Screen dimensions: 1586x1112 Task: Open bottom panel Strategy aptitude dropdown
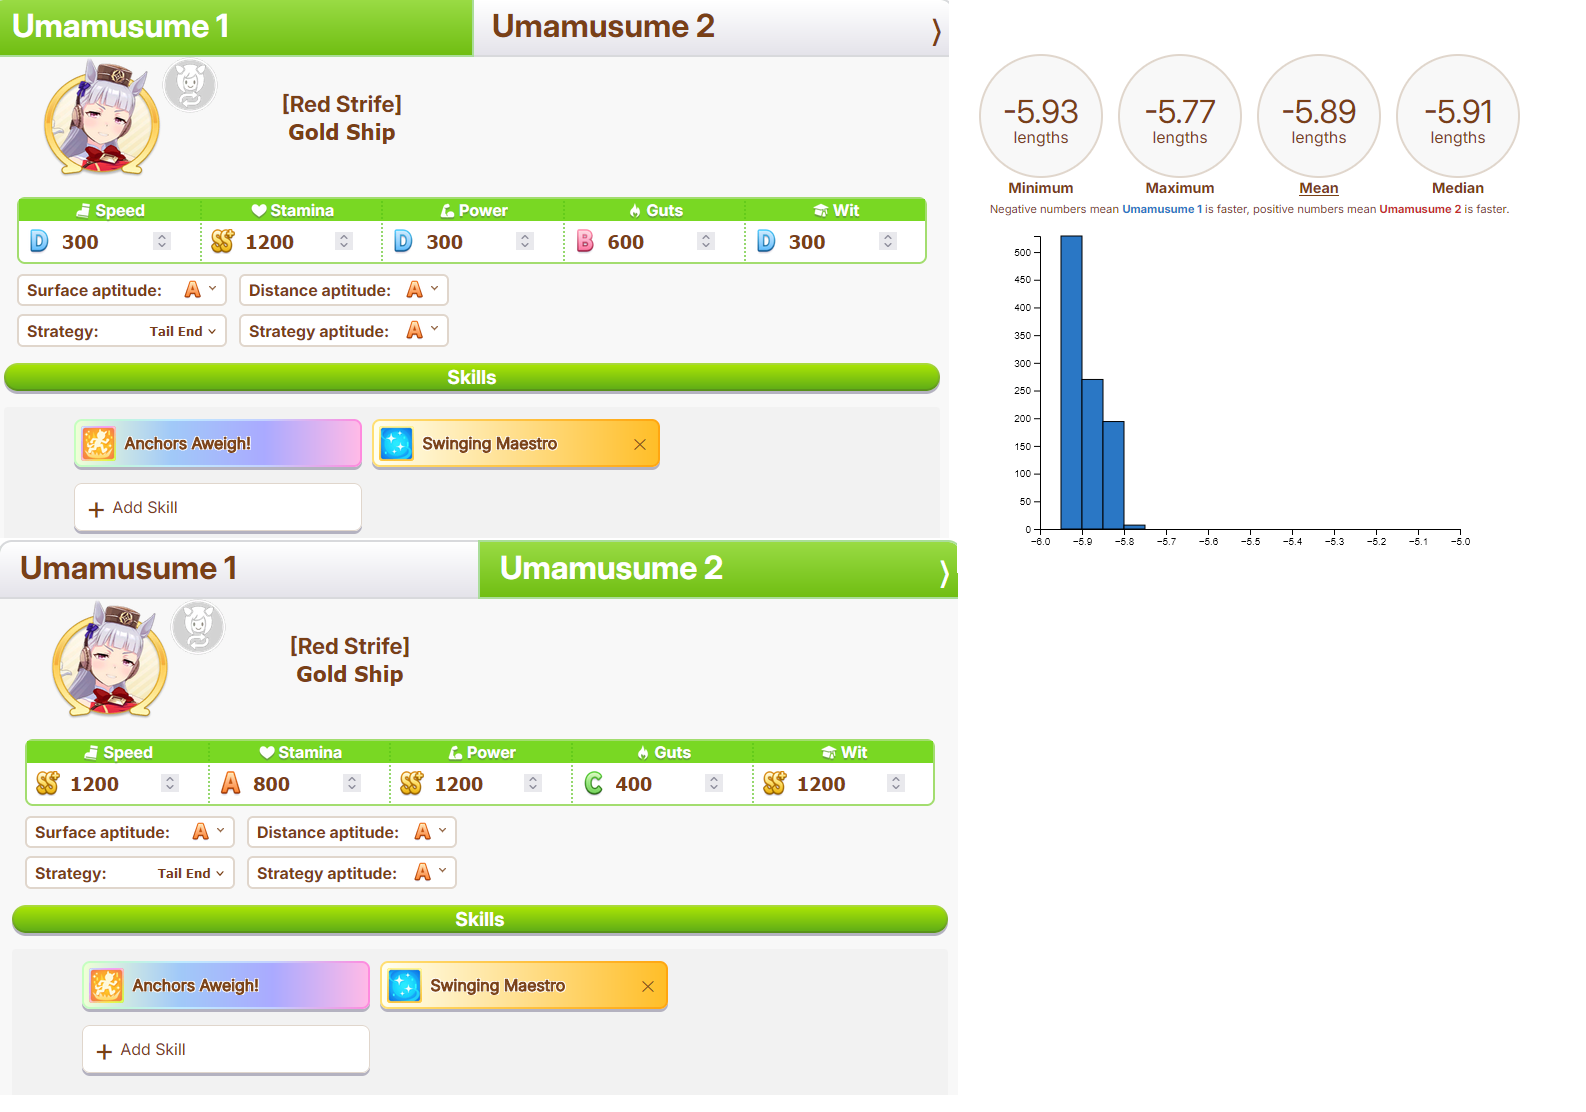point(352,873)
